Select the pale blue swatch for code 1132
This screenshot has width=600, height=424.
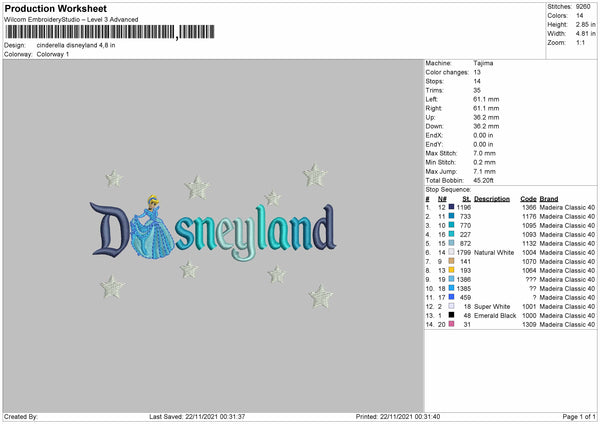click(452, 243)
